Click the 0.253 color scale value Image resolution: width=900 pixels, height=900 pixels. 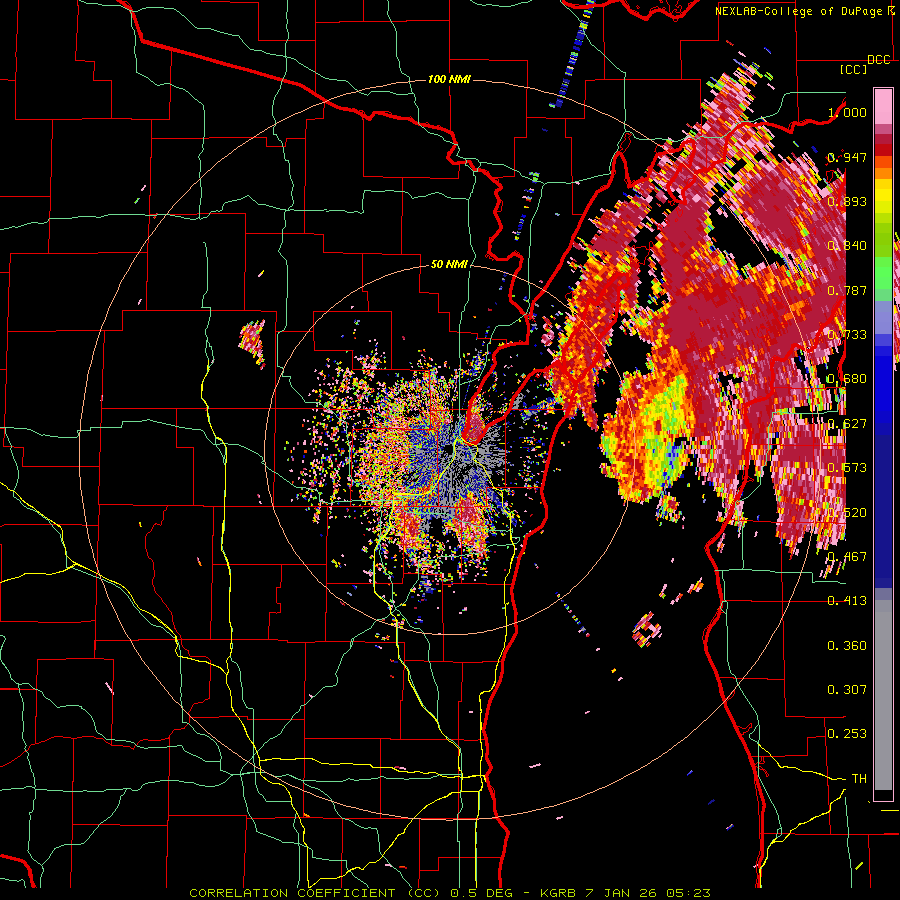click(847, 734)
